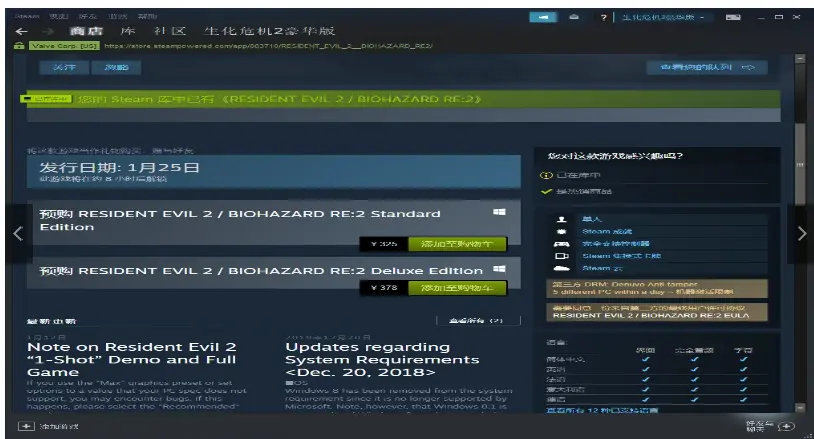Click the scroll down arrow of page scrollbar

click(799, 408)
